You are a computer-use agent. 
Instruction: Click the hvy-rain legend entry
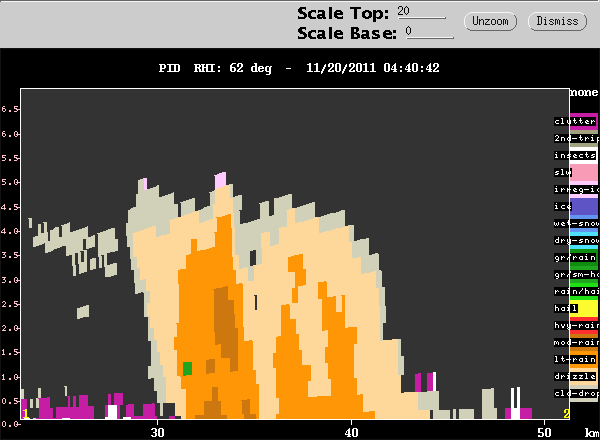click(576, 325)
